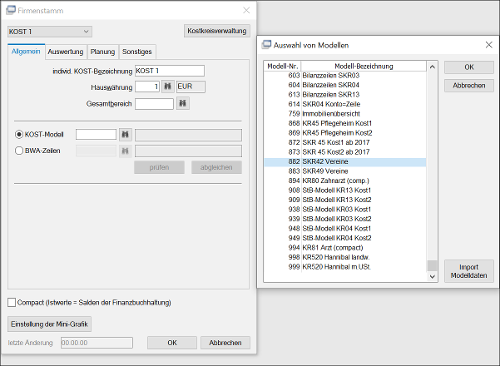
Task: Click the Modell-Bezeichnung column header
Action: [x=364, y=66]
